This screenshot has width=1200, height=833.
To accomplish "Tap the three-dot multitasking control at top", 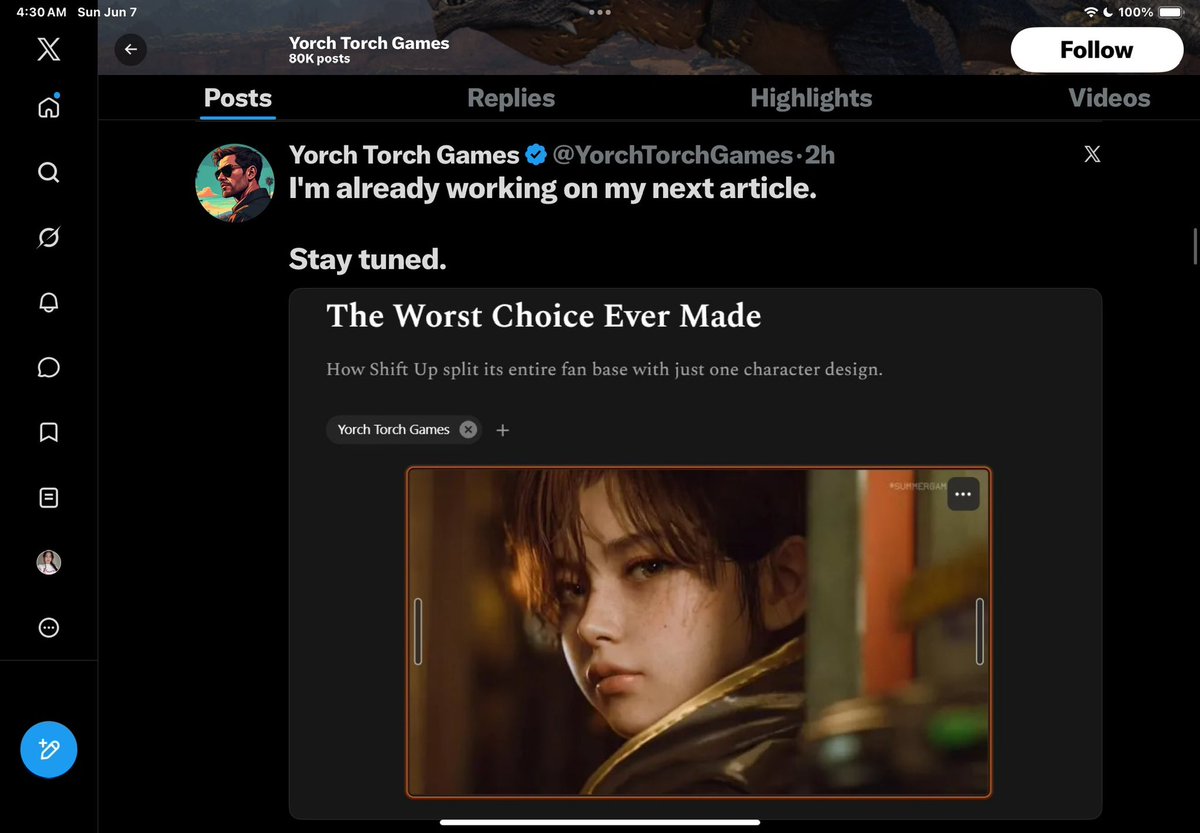I will (x=600, y=12).
